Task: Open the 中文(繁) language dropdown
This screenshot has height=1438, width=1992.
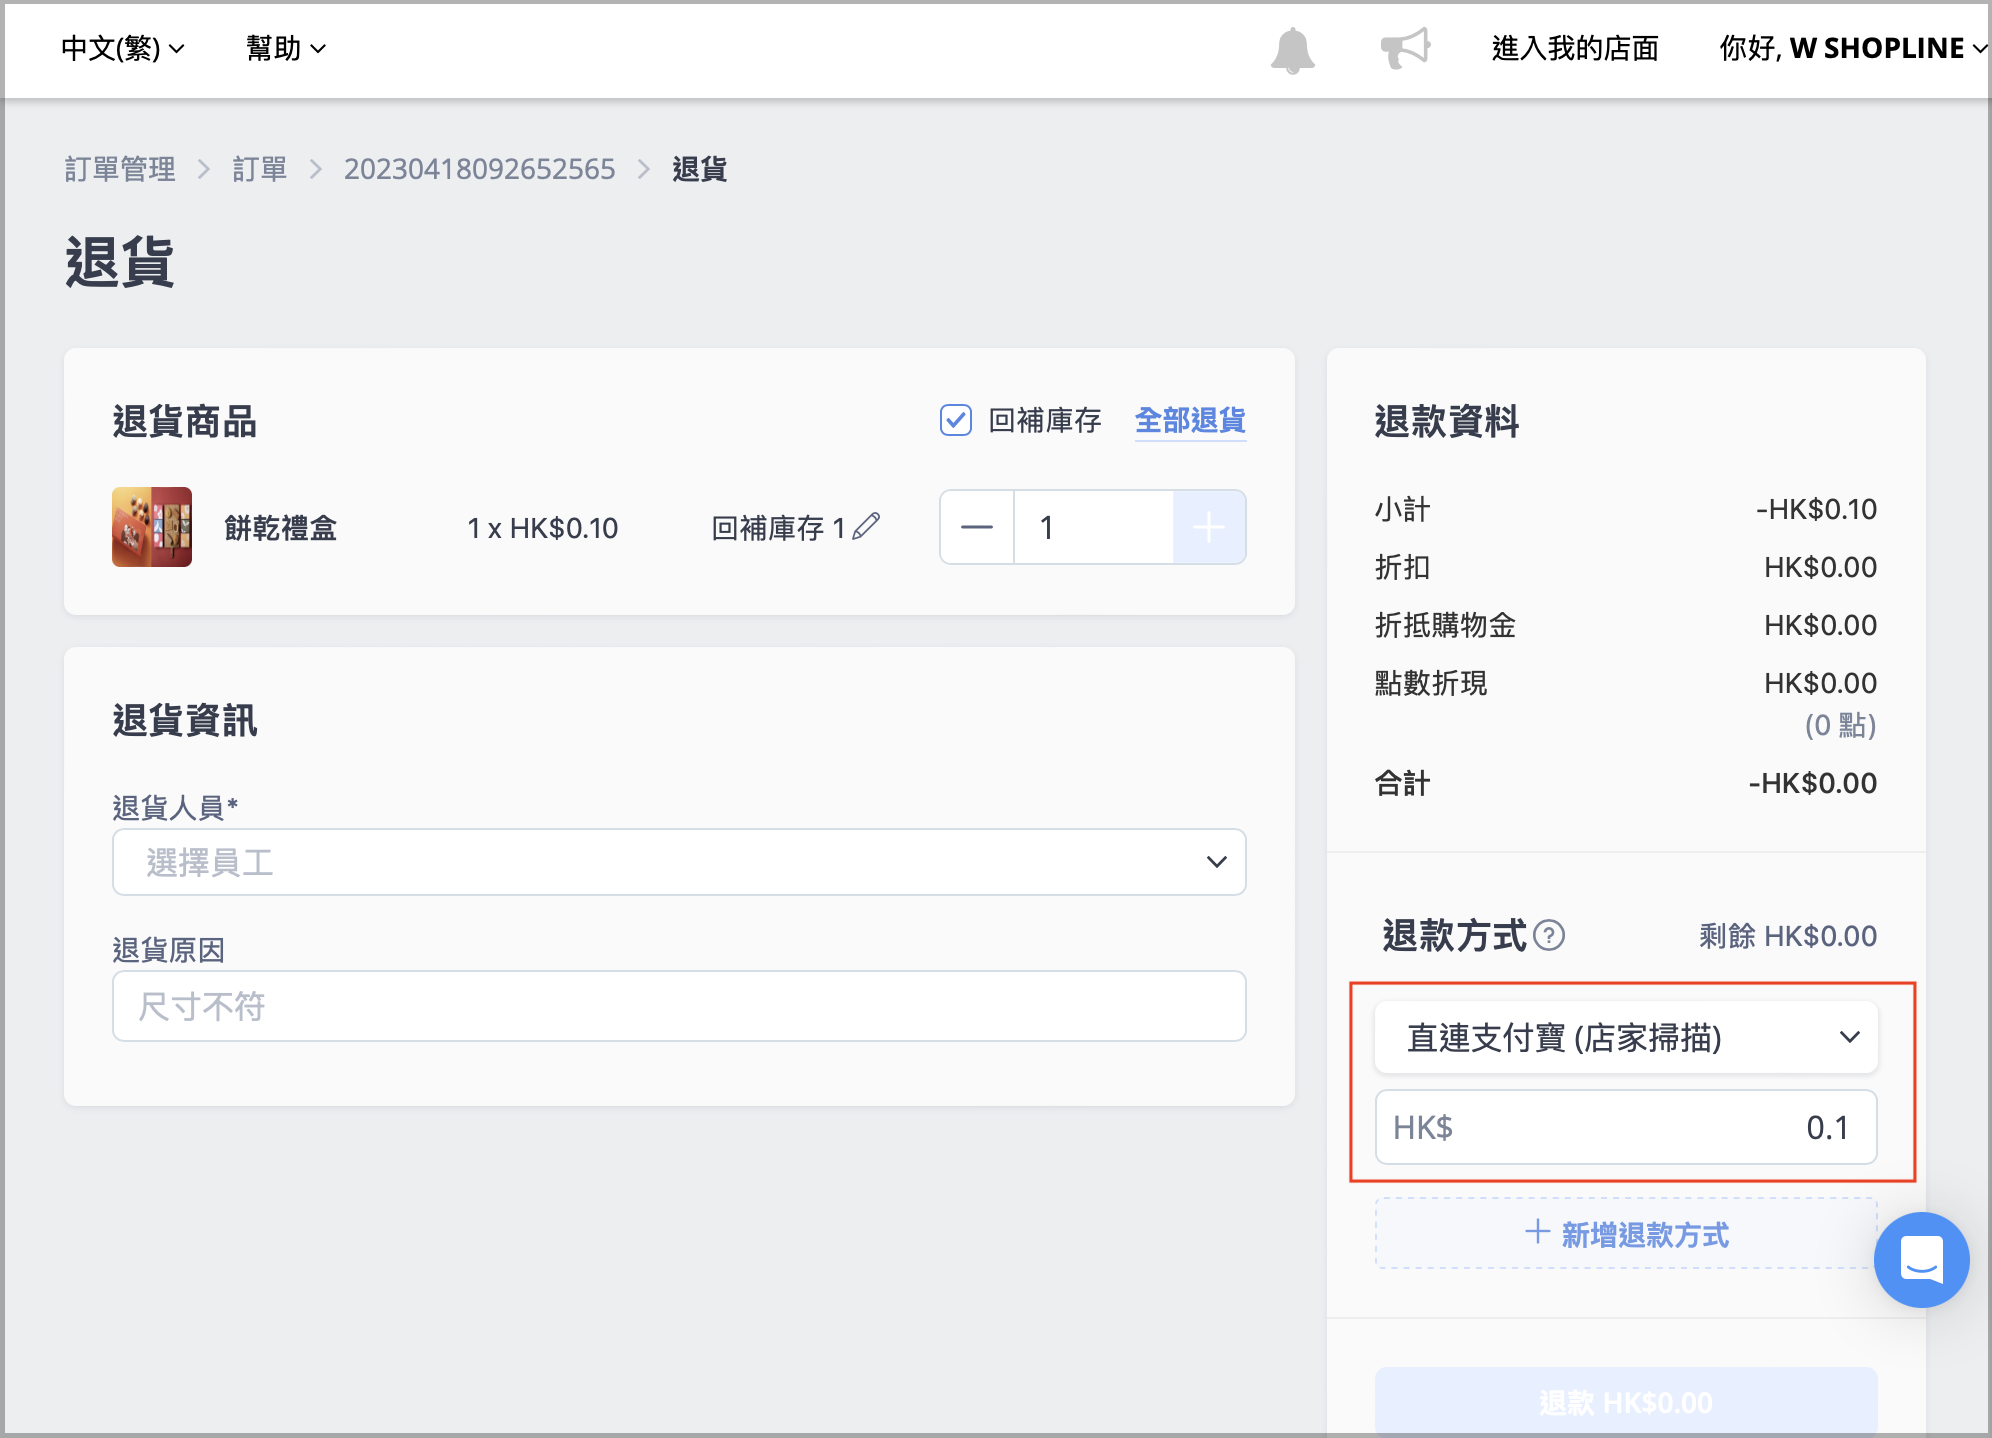Action: (x=123, y=48)
